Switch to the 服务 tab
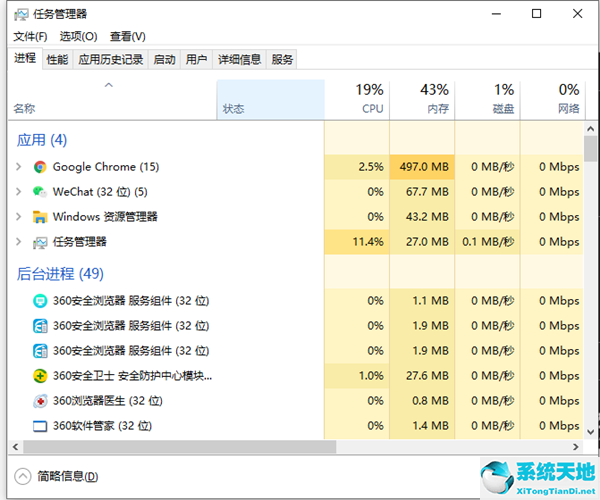Viewport: 600px width, 500px height. pos(282,60)
